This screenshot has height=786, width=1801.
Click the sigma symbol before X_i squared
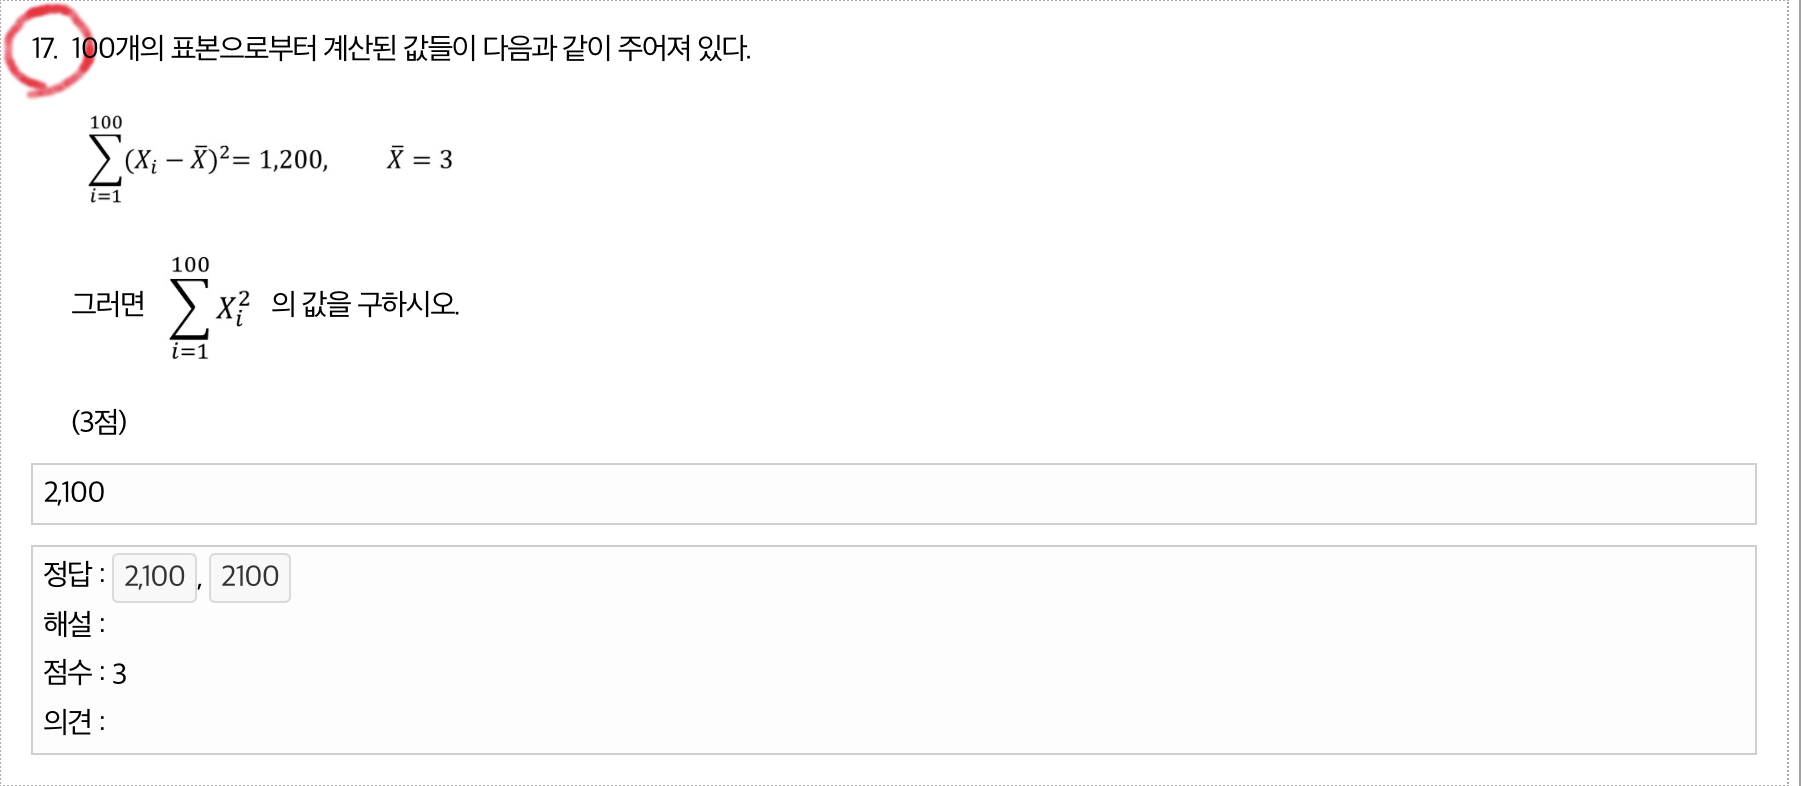click(189, 307)
